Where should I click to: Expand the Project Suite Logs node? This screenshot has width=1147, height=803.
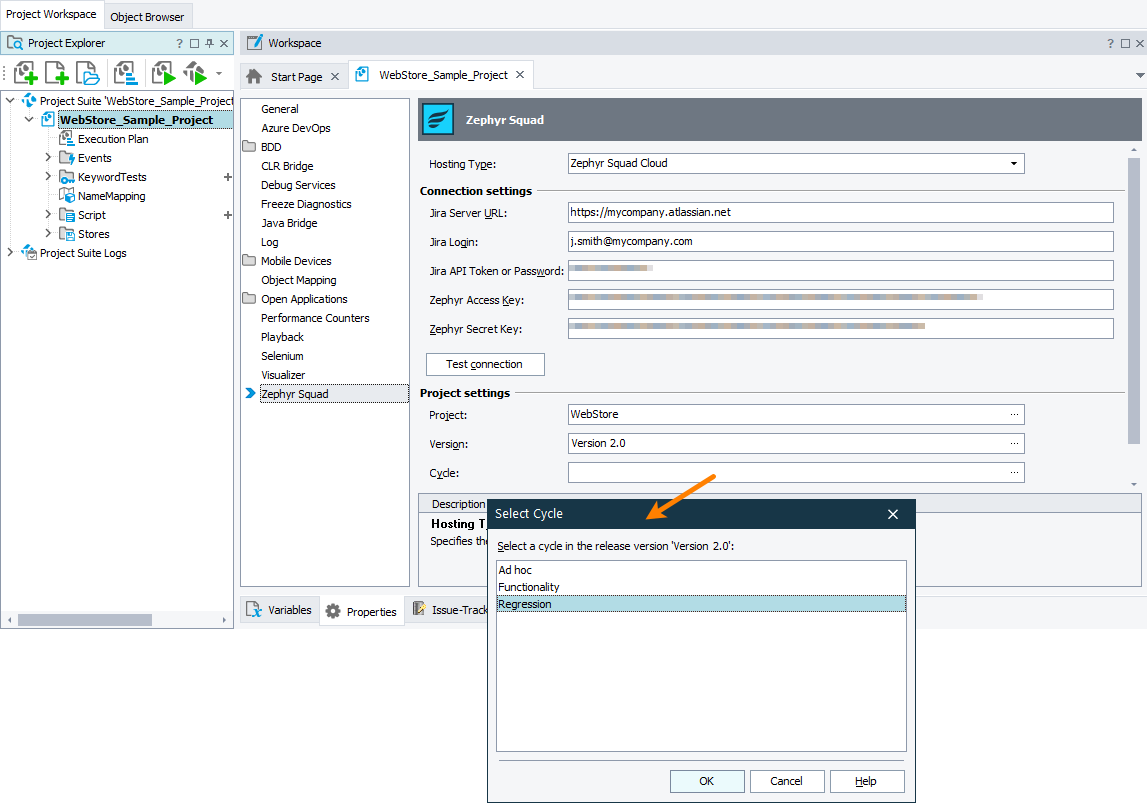[10, 253]
